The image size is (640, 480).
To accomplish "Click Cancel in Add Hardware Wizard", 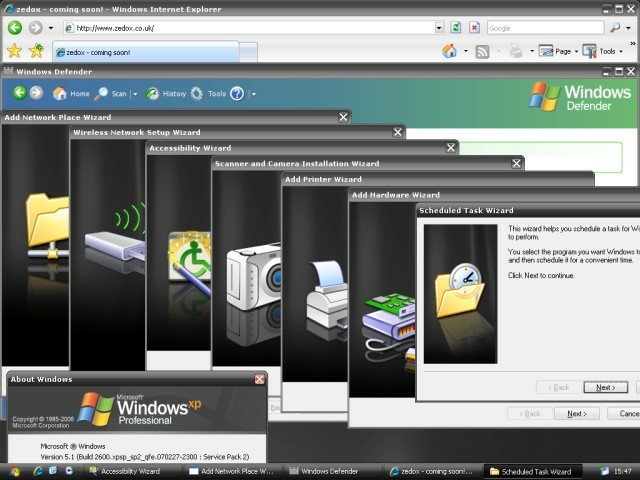I will (x=624, y=413).
